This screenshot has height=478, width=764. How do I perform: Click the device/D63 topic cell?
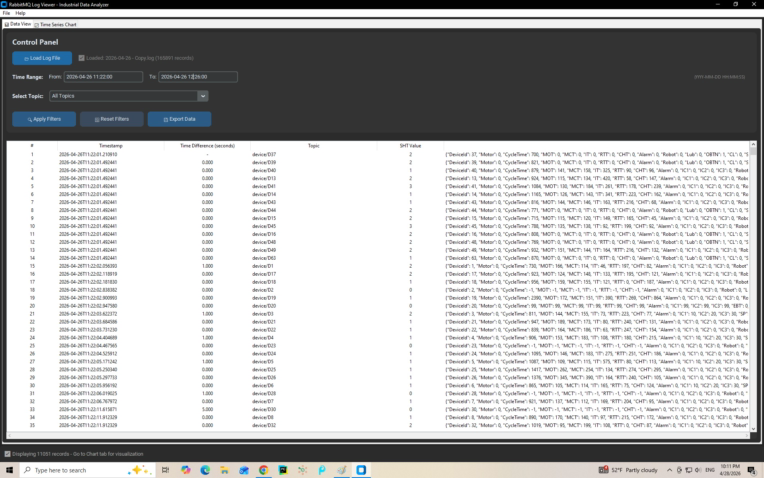(264, 258)
